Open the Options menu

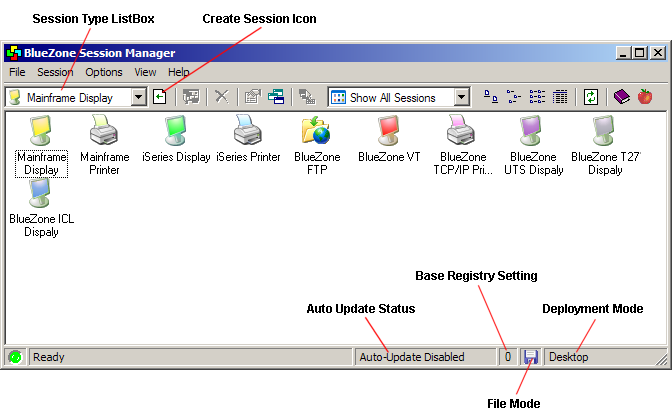[104, 72]
